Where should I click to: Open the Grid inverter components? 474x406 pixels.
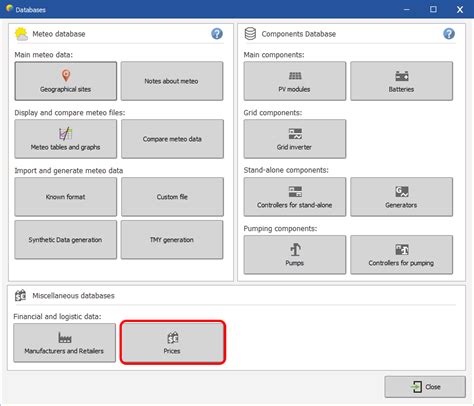pyautogui.click(x=295, y=139)
